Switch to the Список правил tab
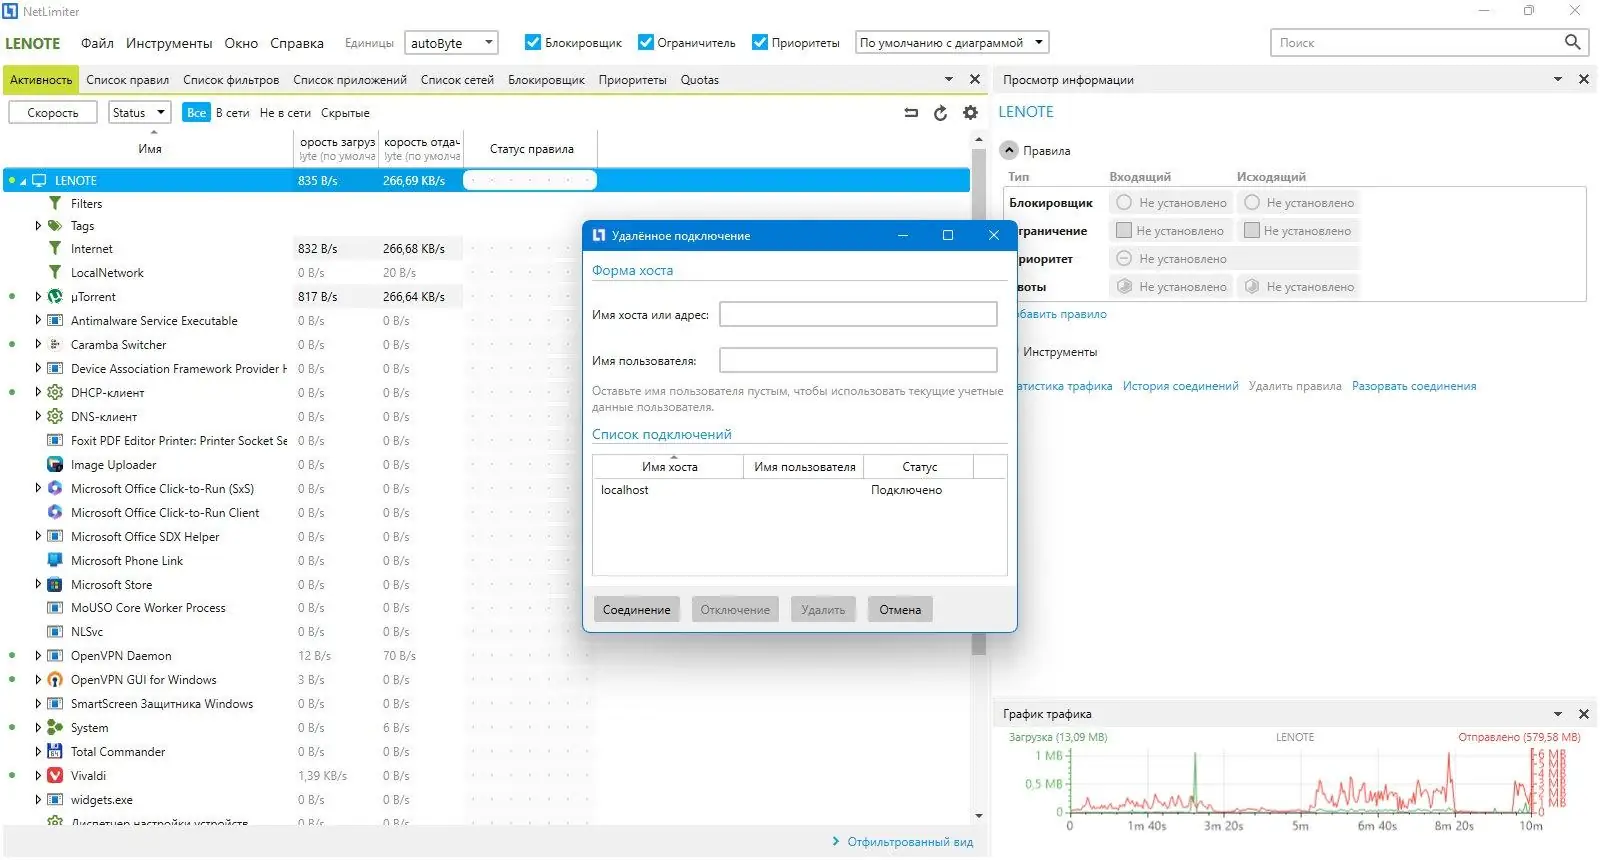 pos(127,80)
